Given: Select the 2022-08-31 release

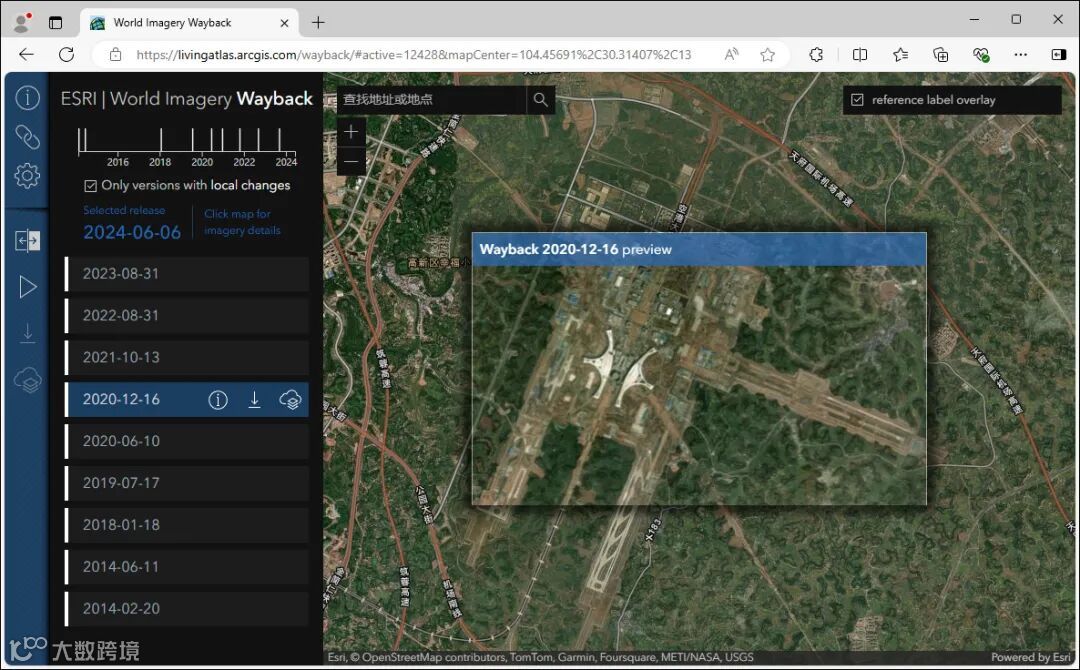Looking at the screenshot, I should coord(187,315).
